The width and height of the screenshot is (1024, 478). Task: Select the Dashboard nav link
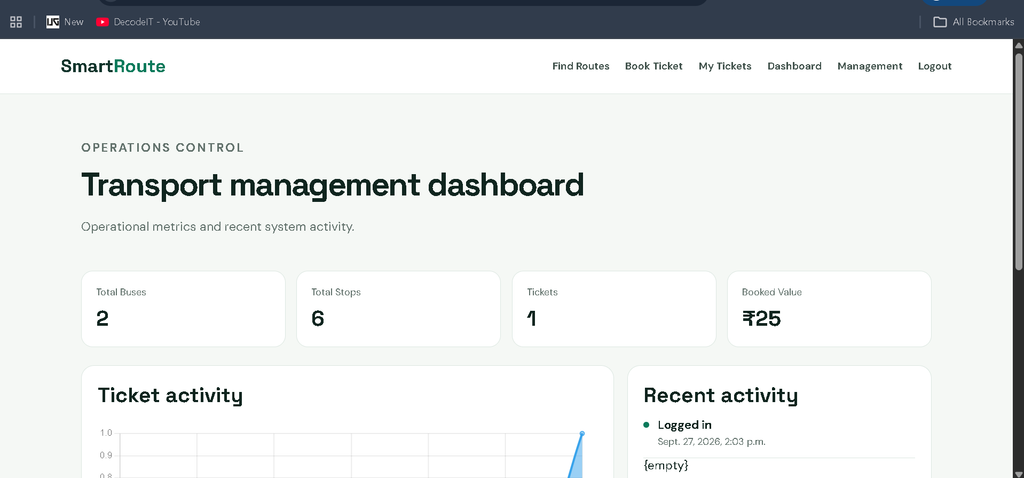794,66
